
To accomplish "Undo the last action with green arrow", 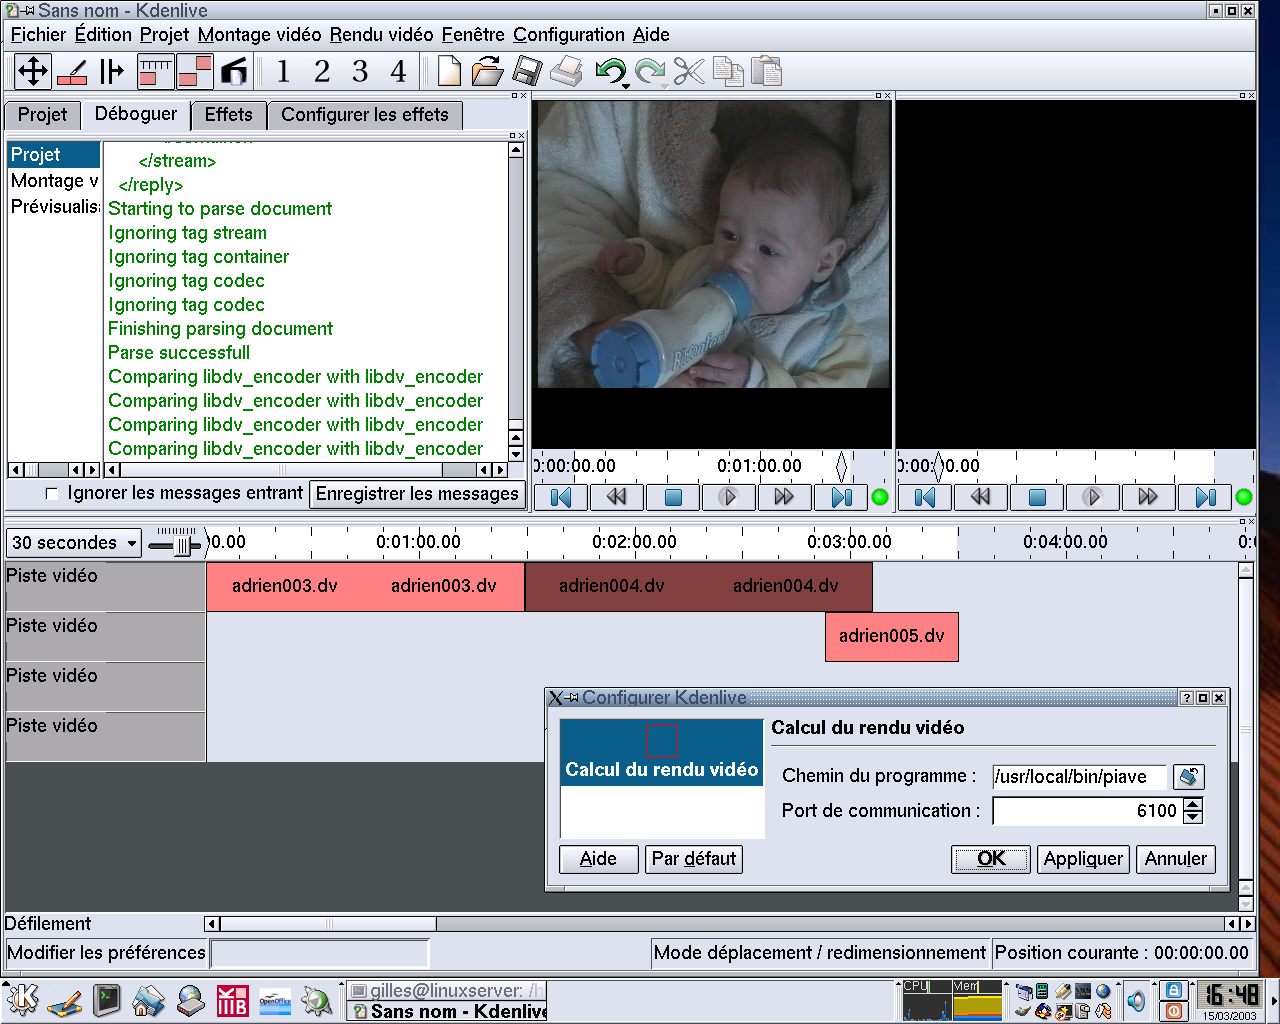I will click(x=608, y=71).
